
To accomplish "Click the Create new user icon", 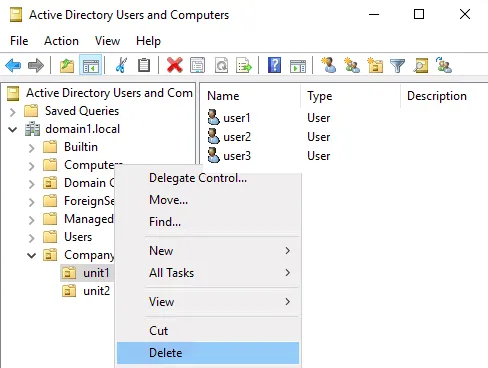I will pos(329,65).
